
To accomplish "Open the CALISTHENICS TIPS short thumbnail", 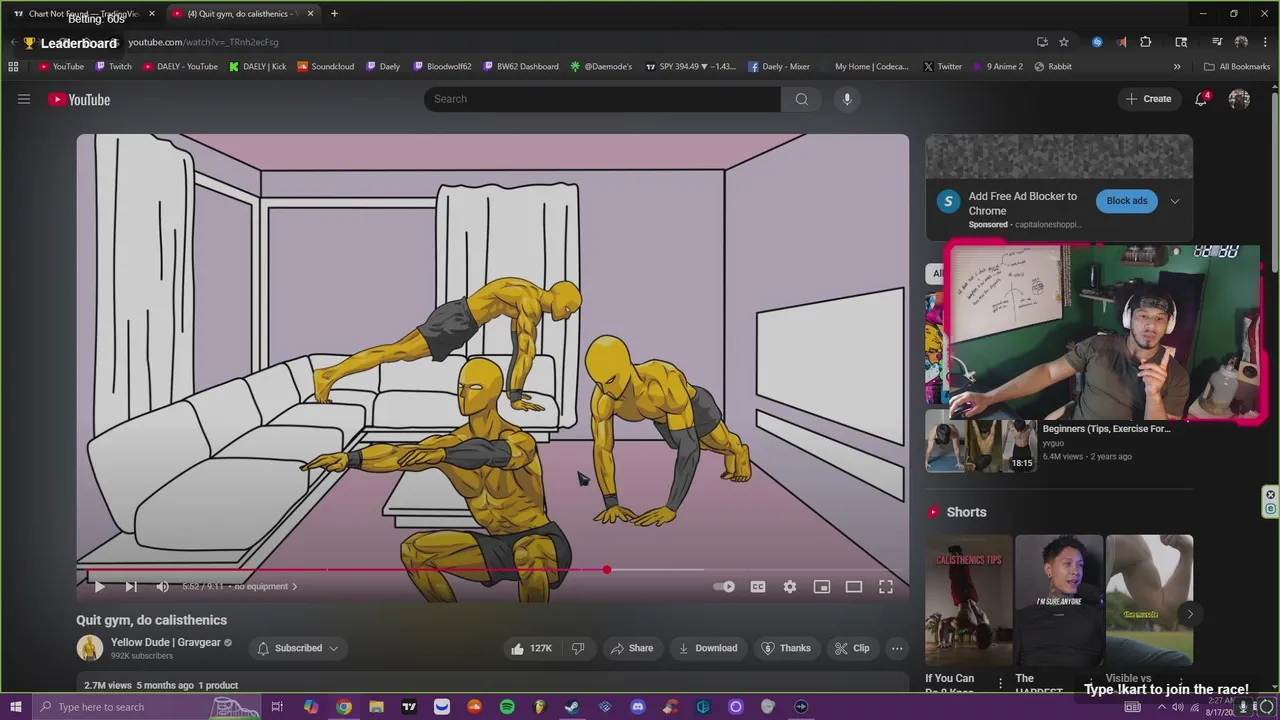I will tap(968, 600).
